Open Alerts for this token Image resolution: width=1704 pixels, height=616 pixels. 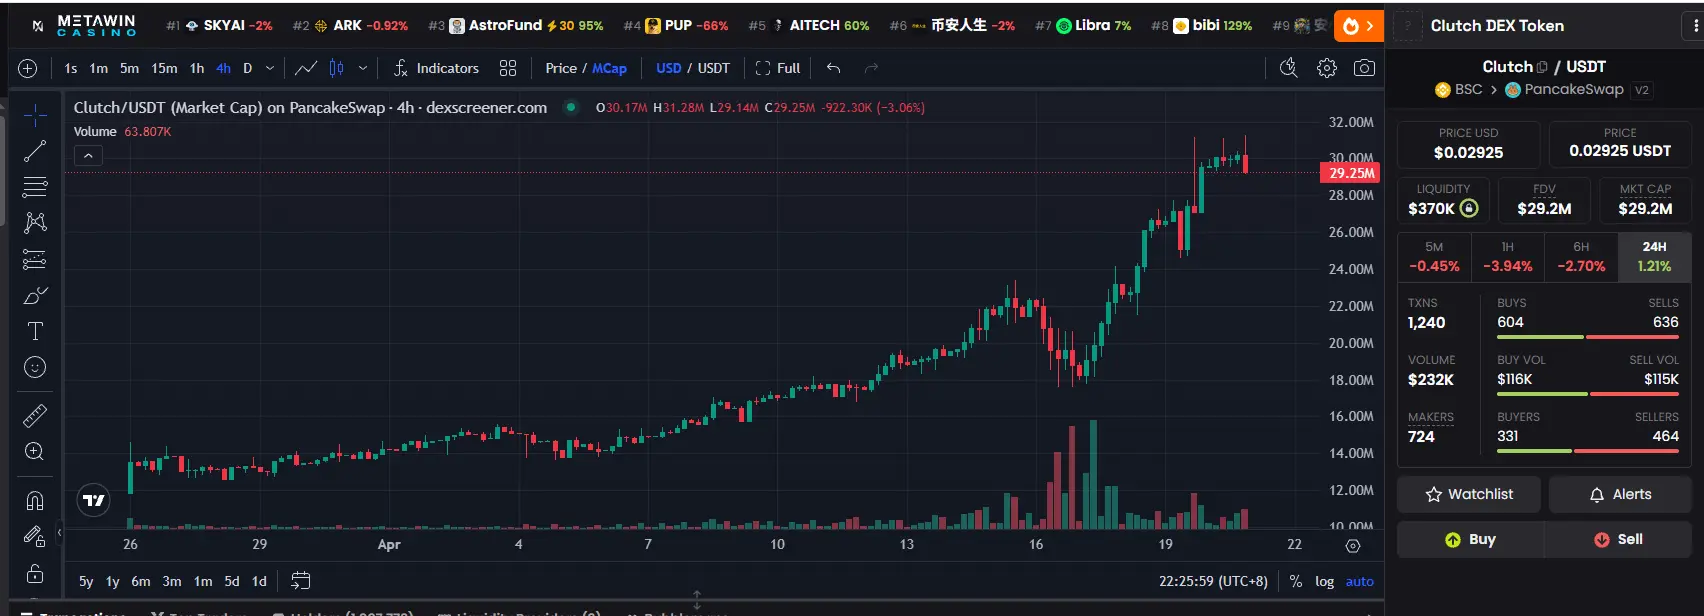click(x=1620, y=494)
